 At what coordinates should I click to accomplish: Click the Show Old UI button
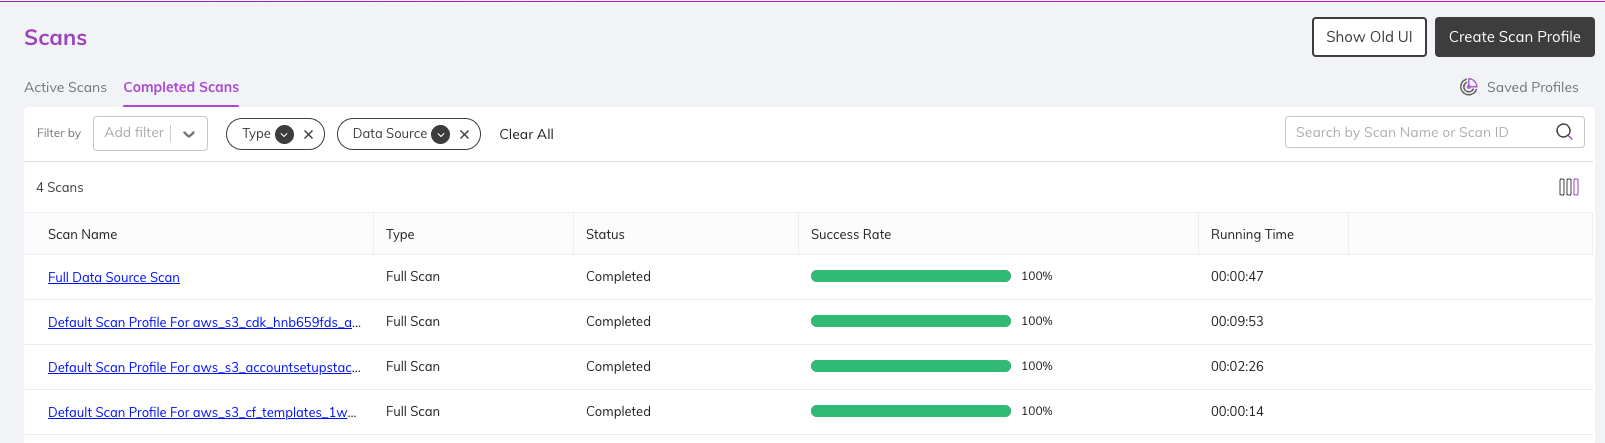pos(1369,37)
